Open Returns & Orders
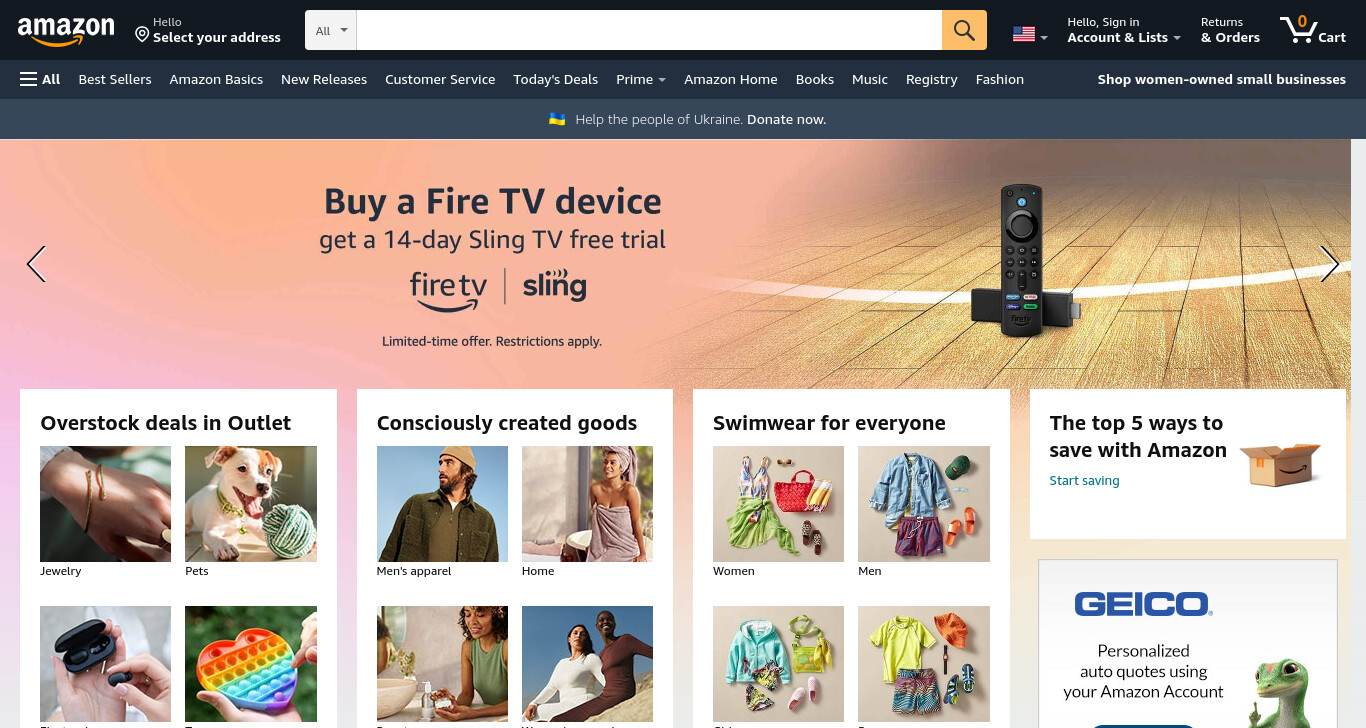The width and height of the screenshot is (1366, 728). (x=1230, y=30)
